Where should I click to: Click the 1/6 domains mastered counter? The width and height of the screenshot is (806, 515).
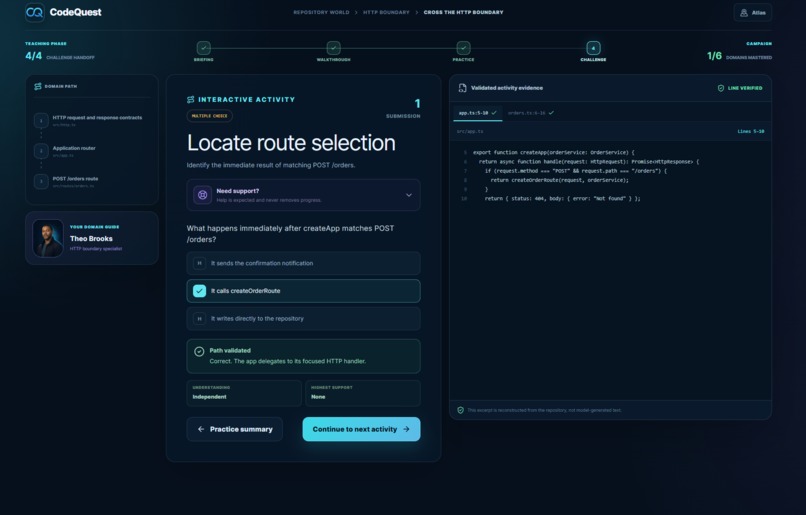(x=715, y=56)
